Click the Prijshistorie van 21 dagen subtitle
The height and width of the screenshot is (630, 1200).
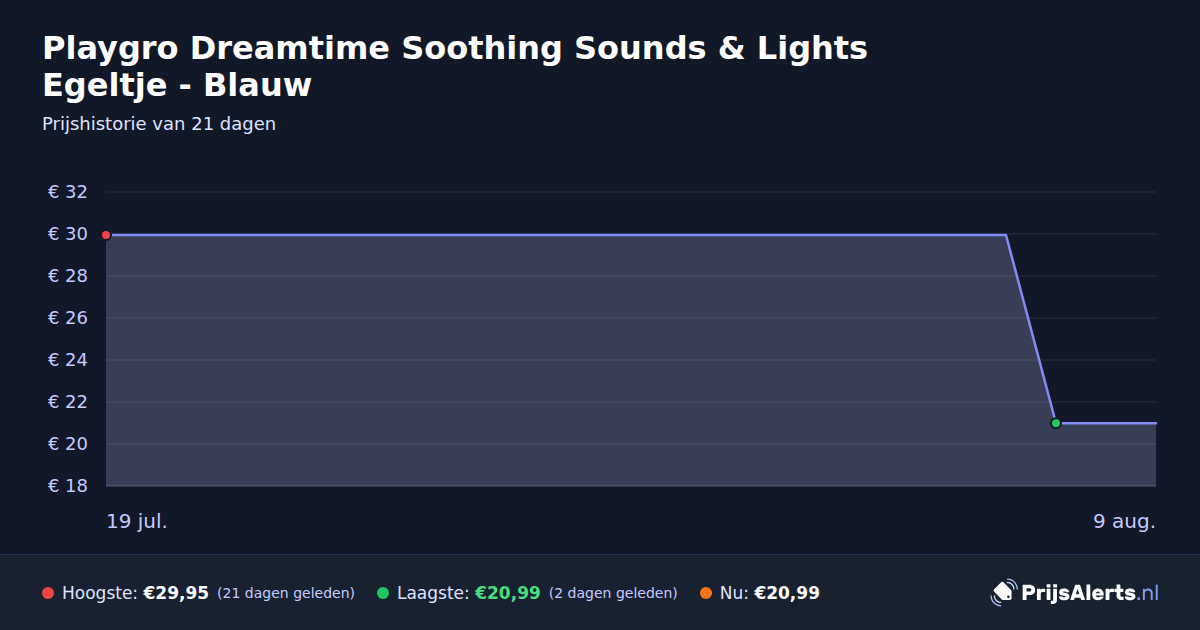pyautogui.click(x=159, y=124)
